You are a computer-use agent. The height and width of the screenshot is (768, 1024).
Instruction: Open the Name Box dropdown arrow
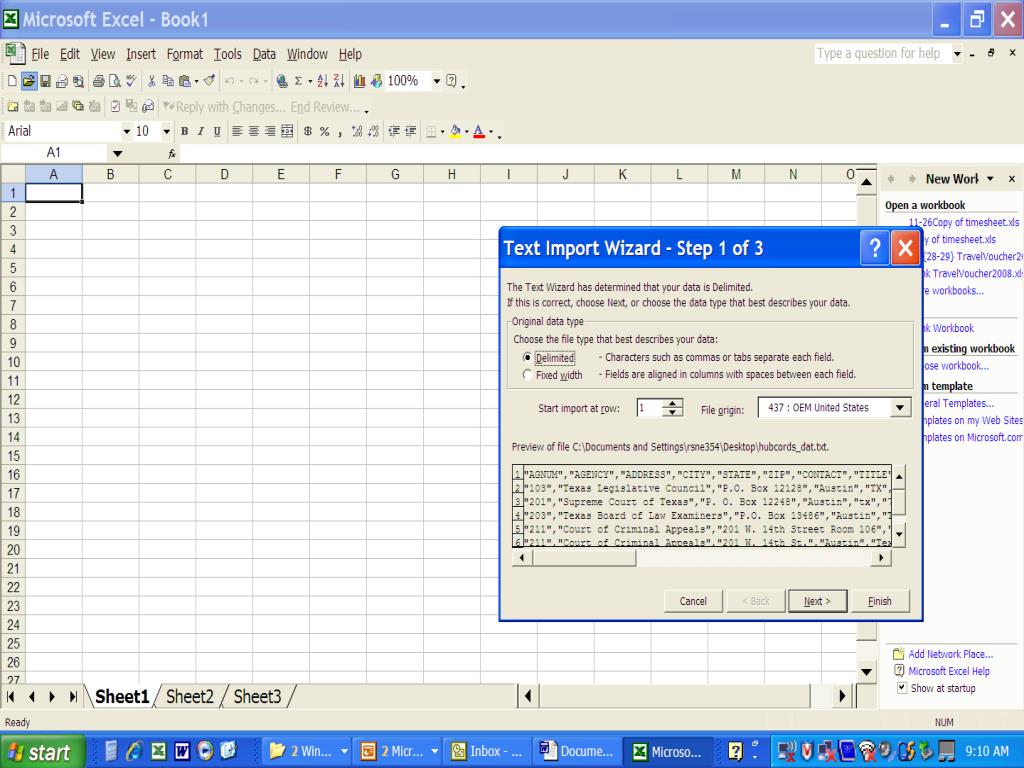[117, 153]
